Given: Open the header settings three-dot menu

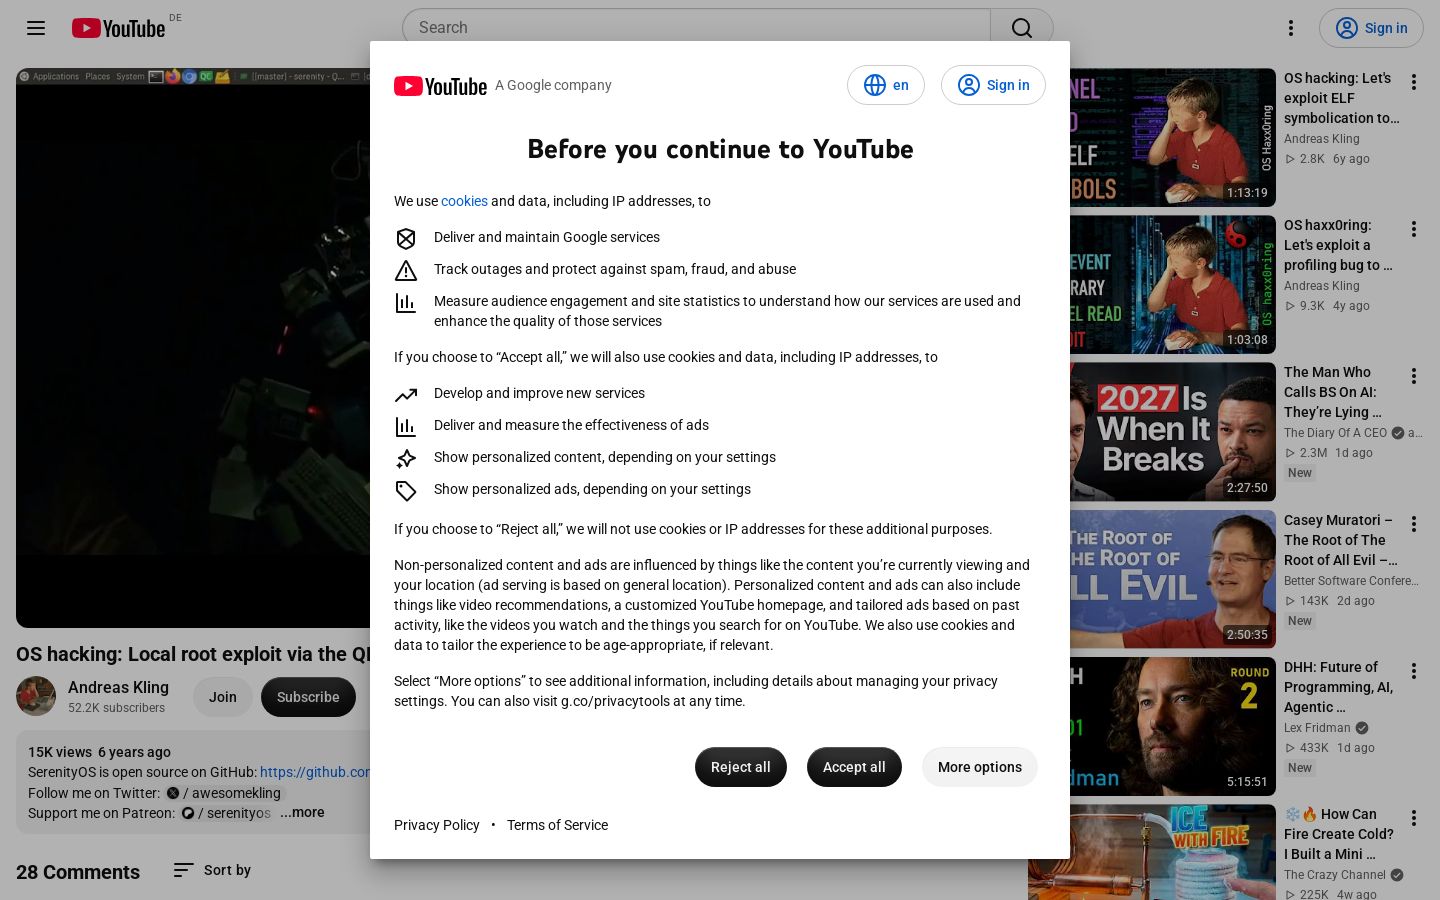Looking at the screenshot, I should click(1291, 28).
